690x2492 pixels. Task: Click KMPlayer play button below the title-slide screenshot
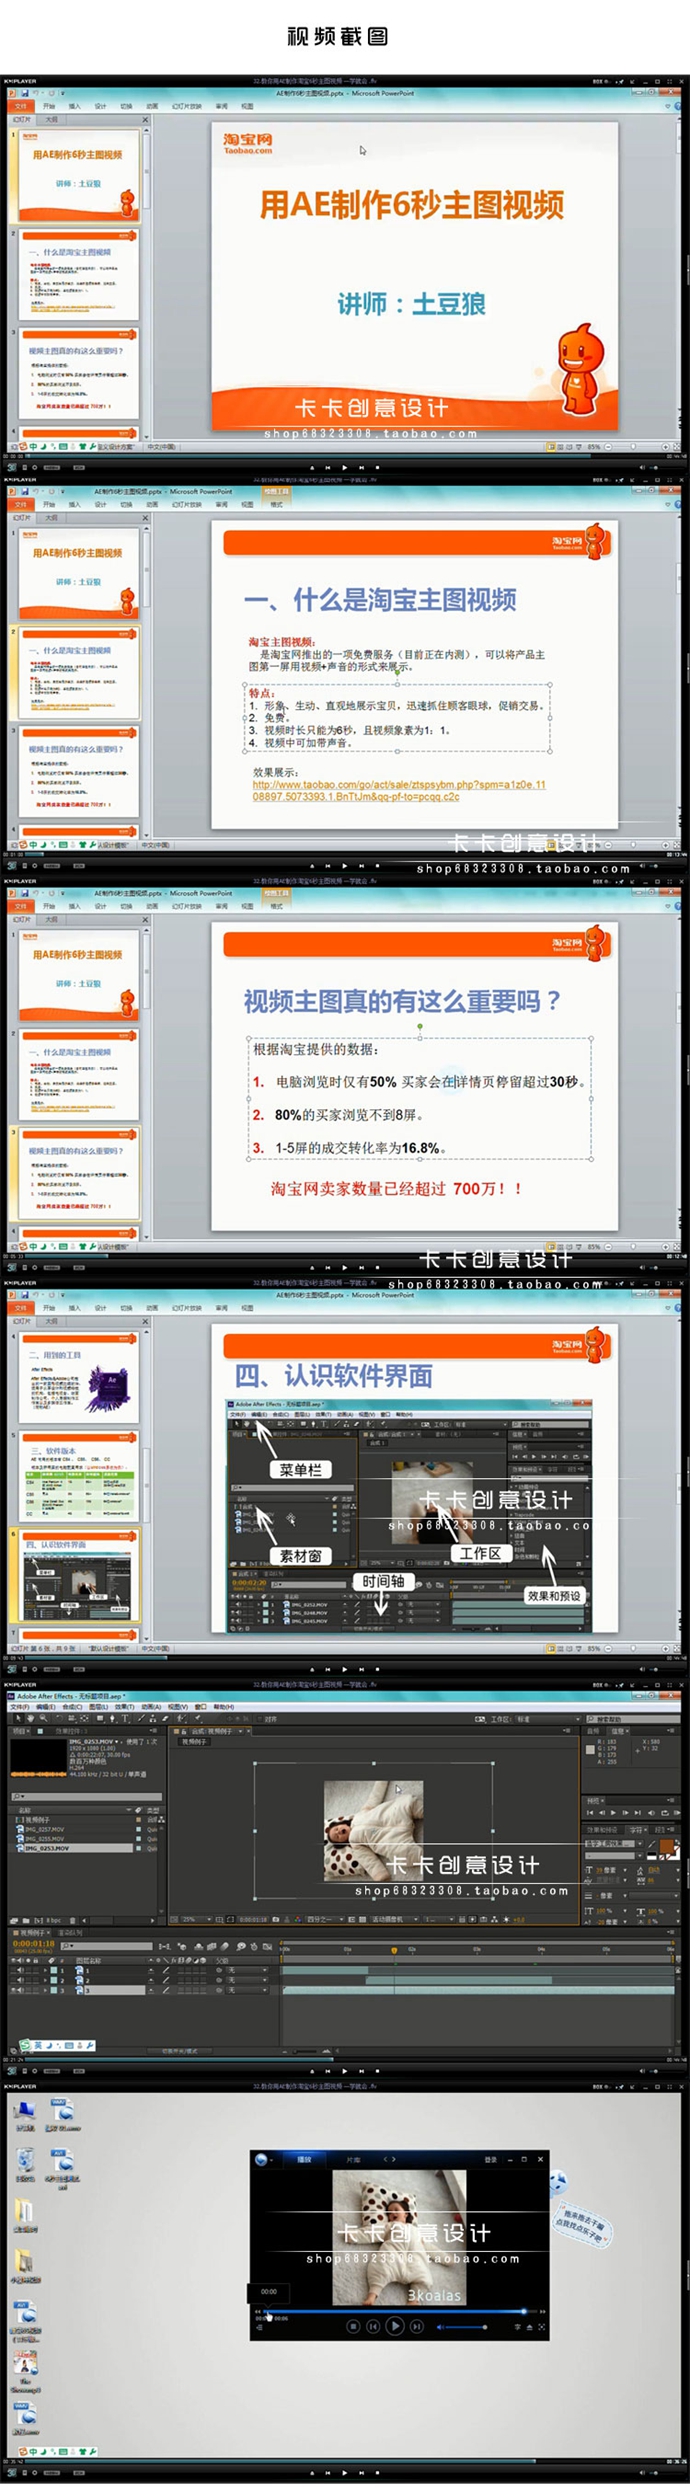point(345,467)
